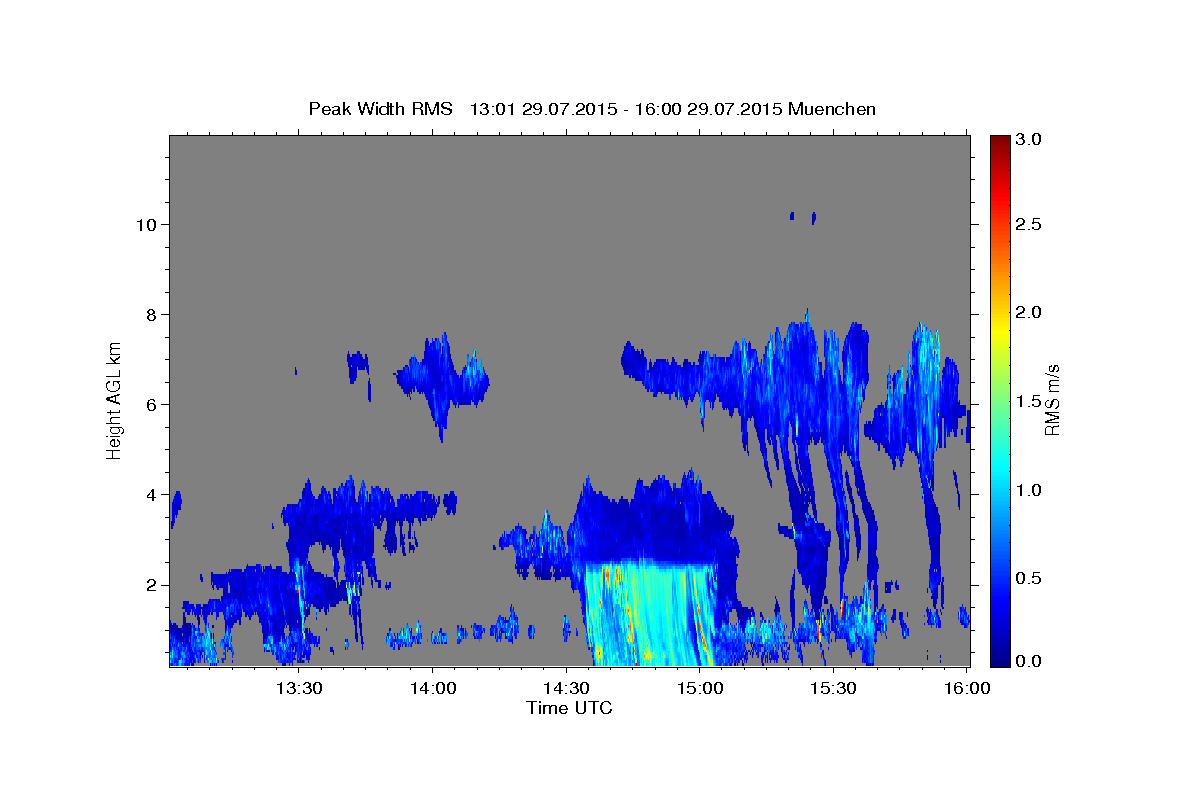Click the cyan rain column near 14:45

[650, 615]
